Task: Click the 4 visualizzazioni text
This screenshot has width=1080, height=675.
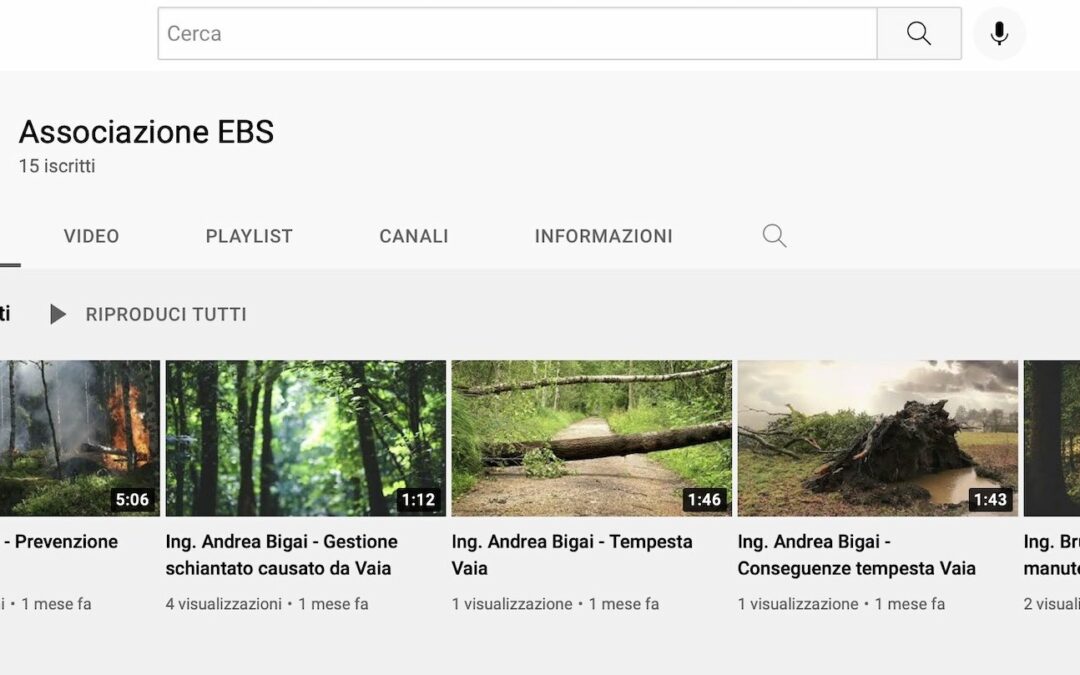Action: (x=224, y=603)
